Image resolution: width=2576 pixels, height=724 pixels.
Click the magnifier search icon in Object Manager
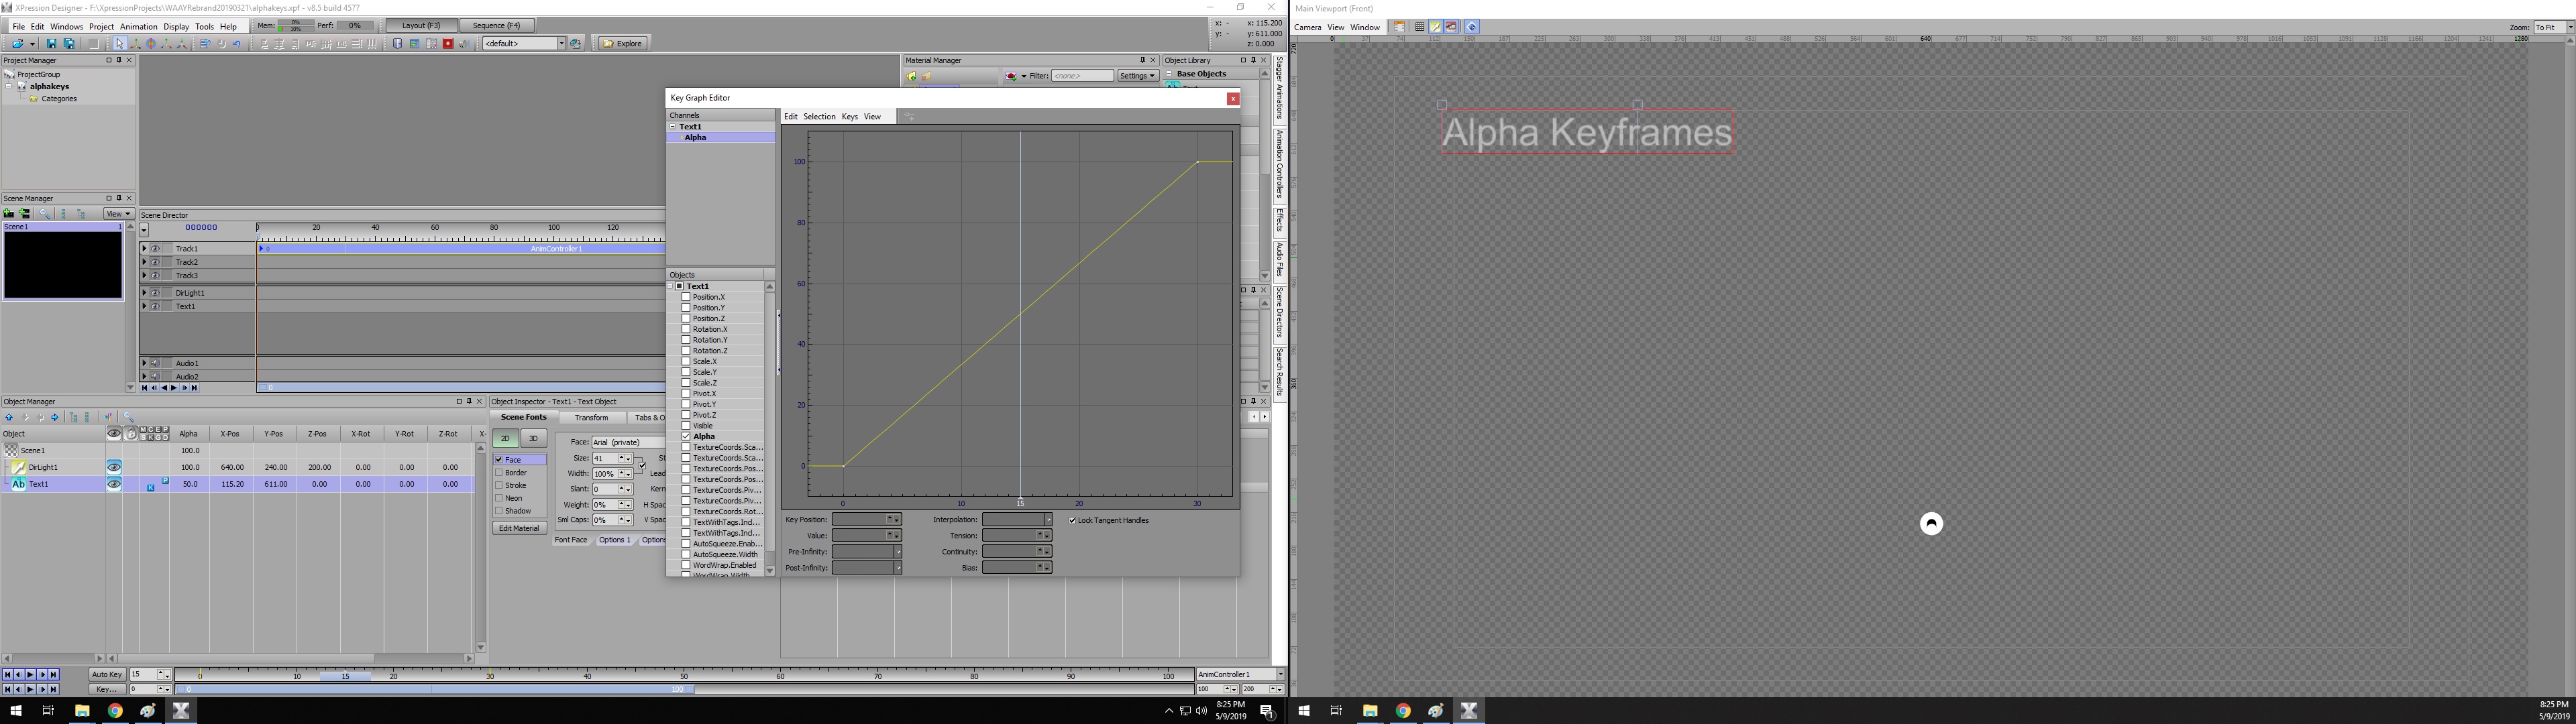pyautogui.click(x=129, y=418)
